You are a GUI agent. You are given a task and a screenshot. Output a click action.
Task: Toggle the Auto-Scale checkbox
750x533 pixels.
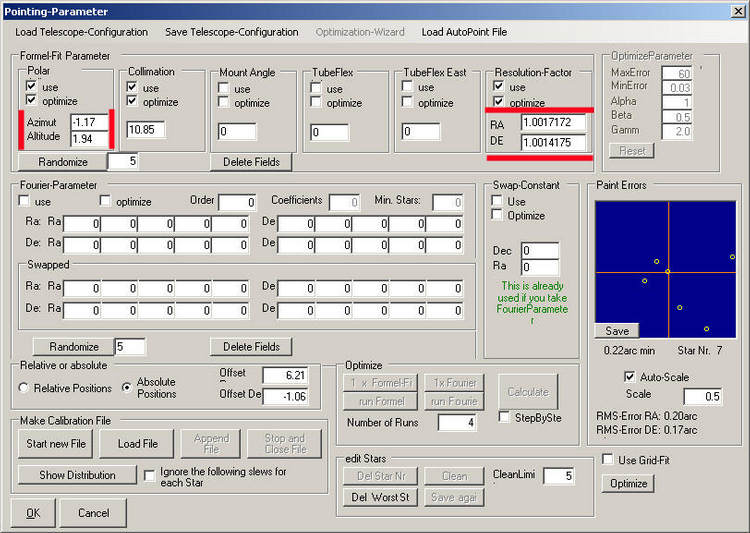629,377
